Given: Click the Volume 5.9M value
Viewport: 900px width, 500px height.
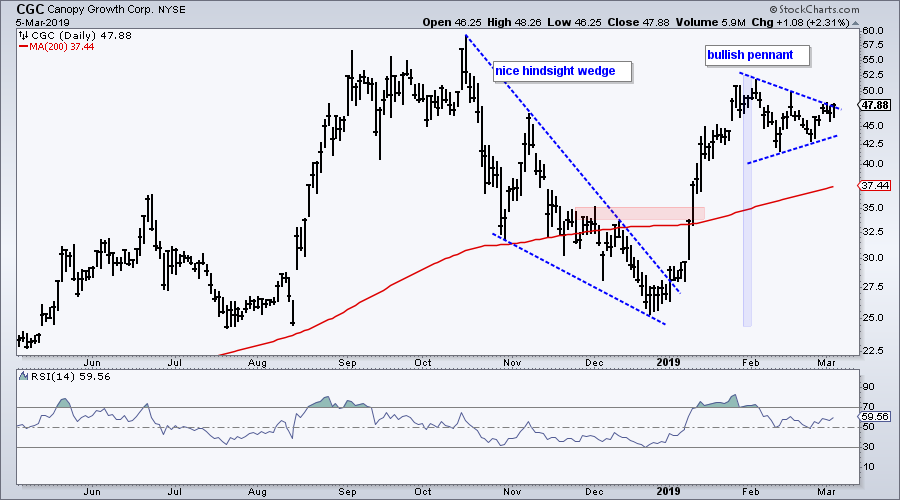Looking at the screenshot, I should (710, 22).
